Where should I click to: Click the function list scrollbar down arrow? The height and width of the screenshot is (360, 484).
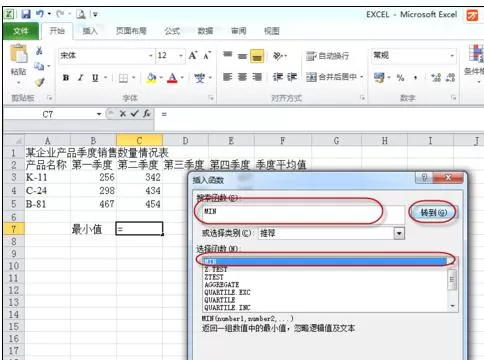coord(452,306)
